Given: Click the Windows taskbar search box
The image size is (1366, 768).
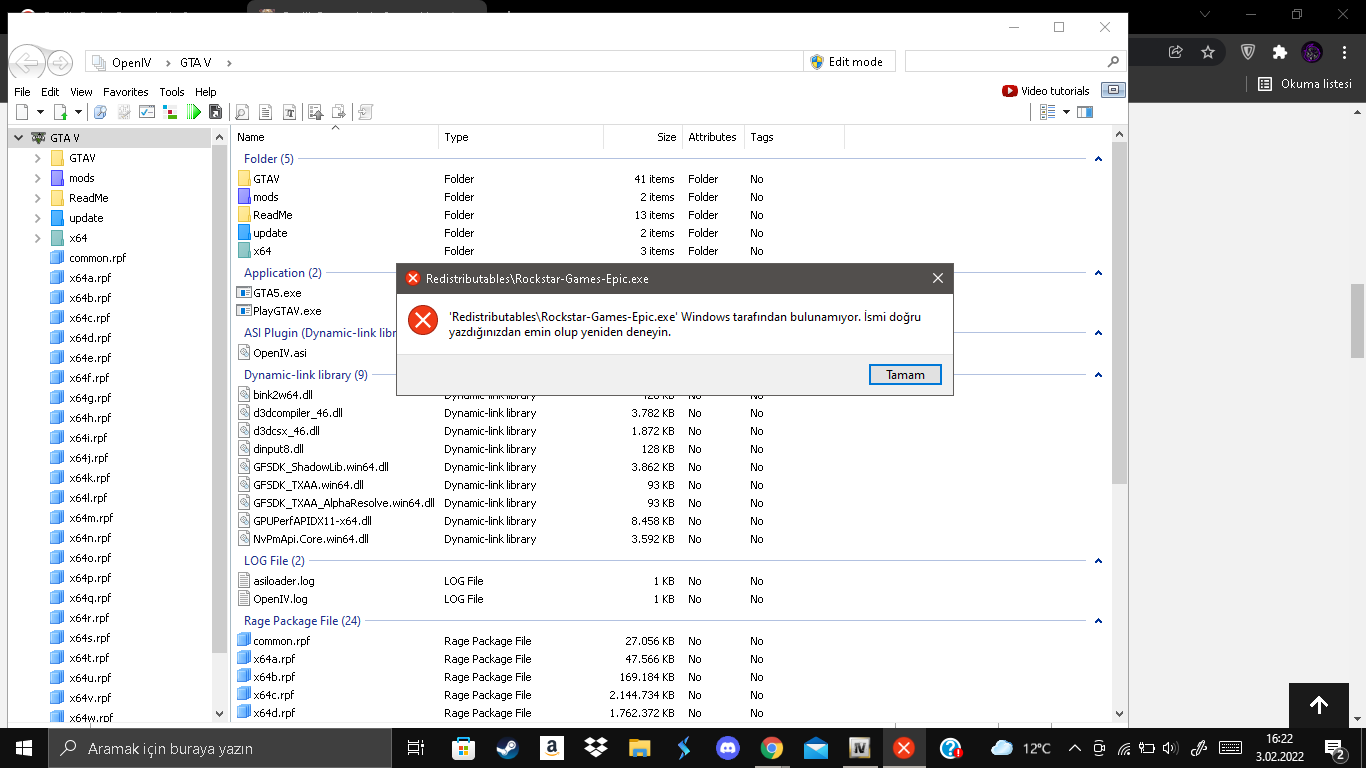Looking at the screenshot, I should (x=219, y=748).
